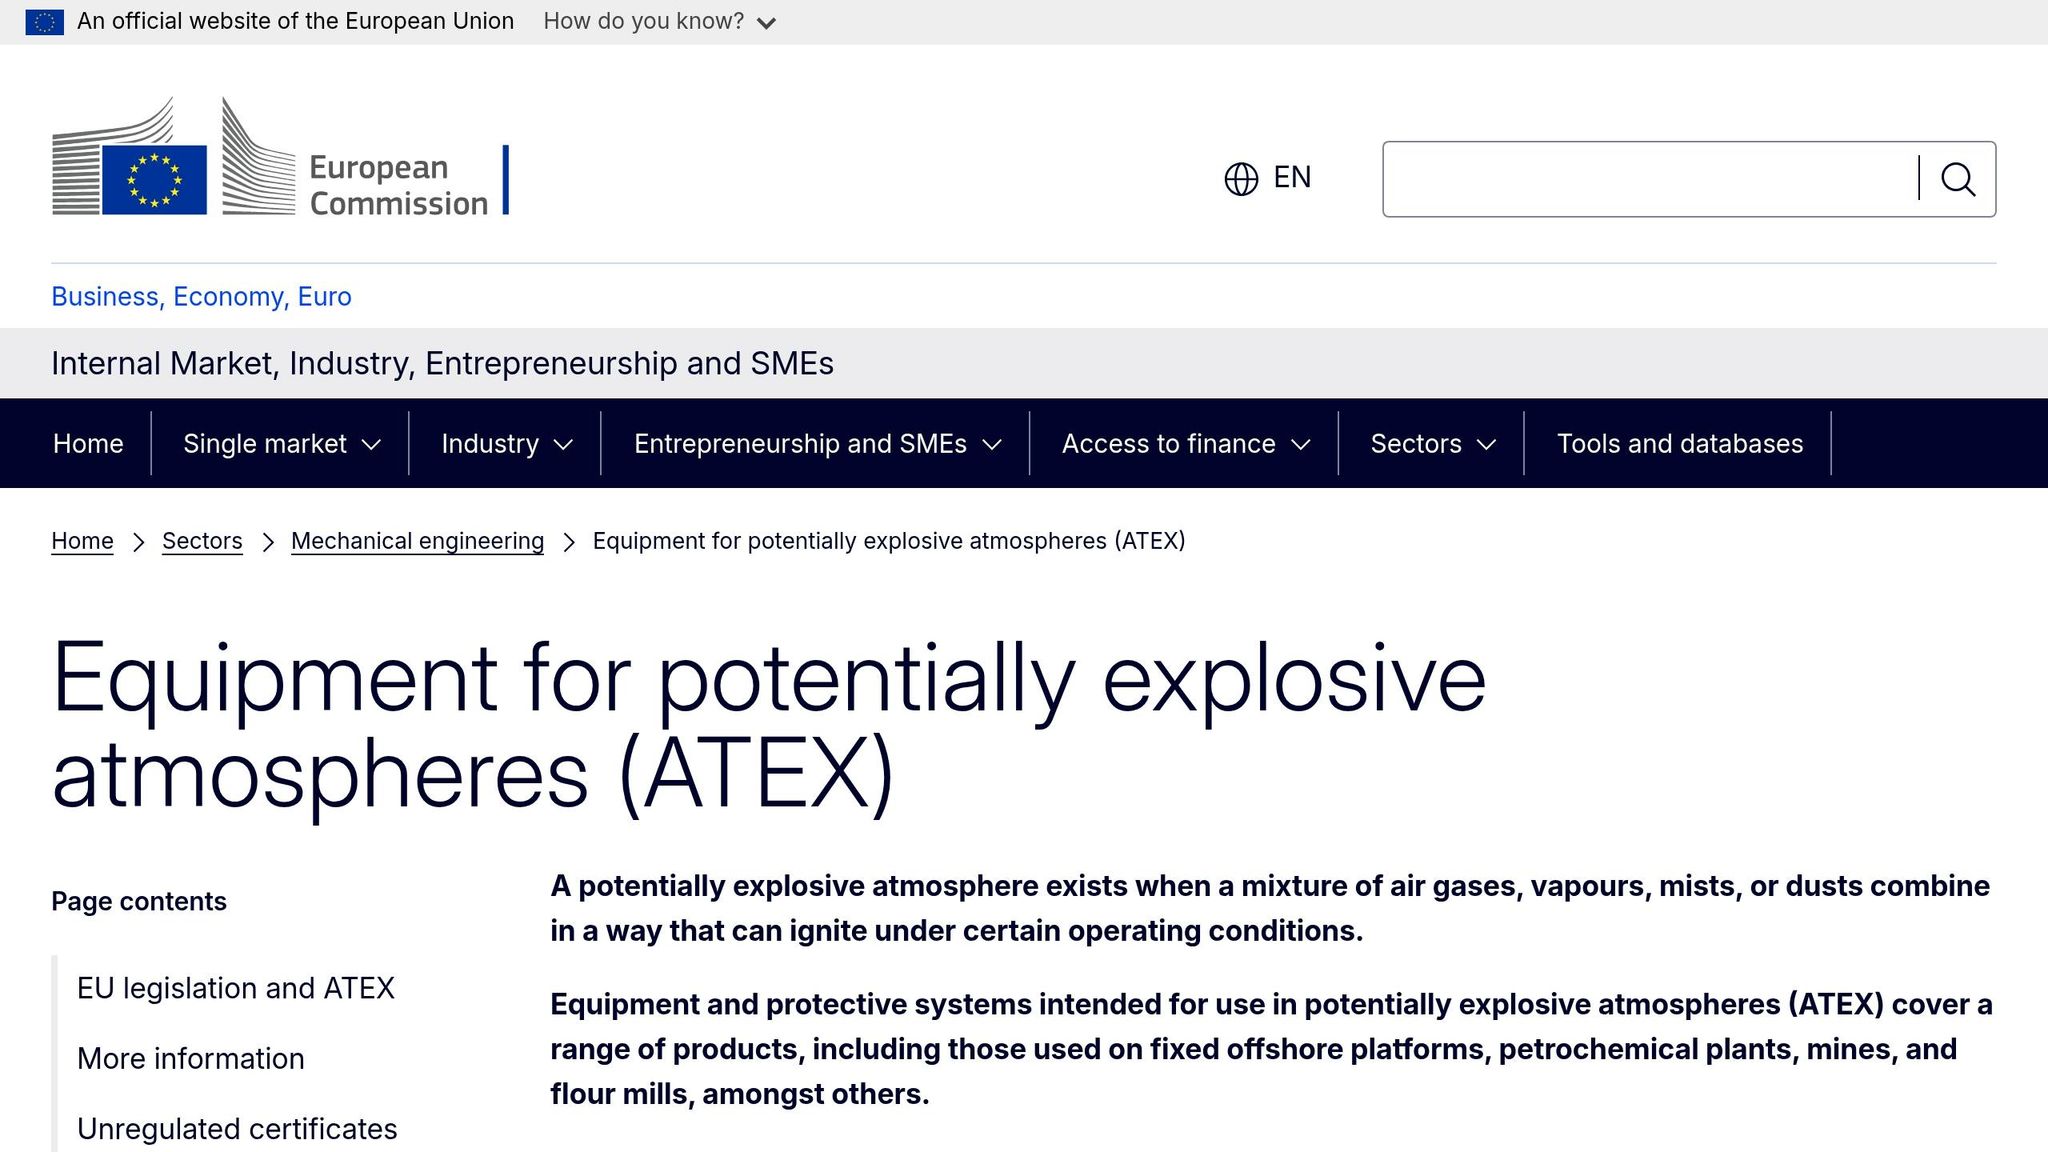Expand the Access to finance chevron
2048x1152 pixels.
1301,445
